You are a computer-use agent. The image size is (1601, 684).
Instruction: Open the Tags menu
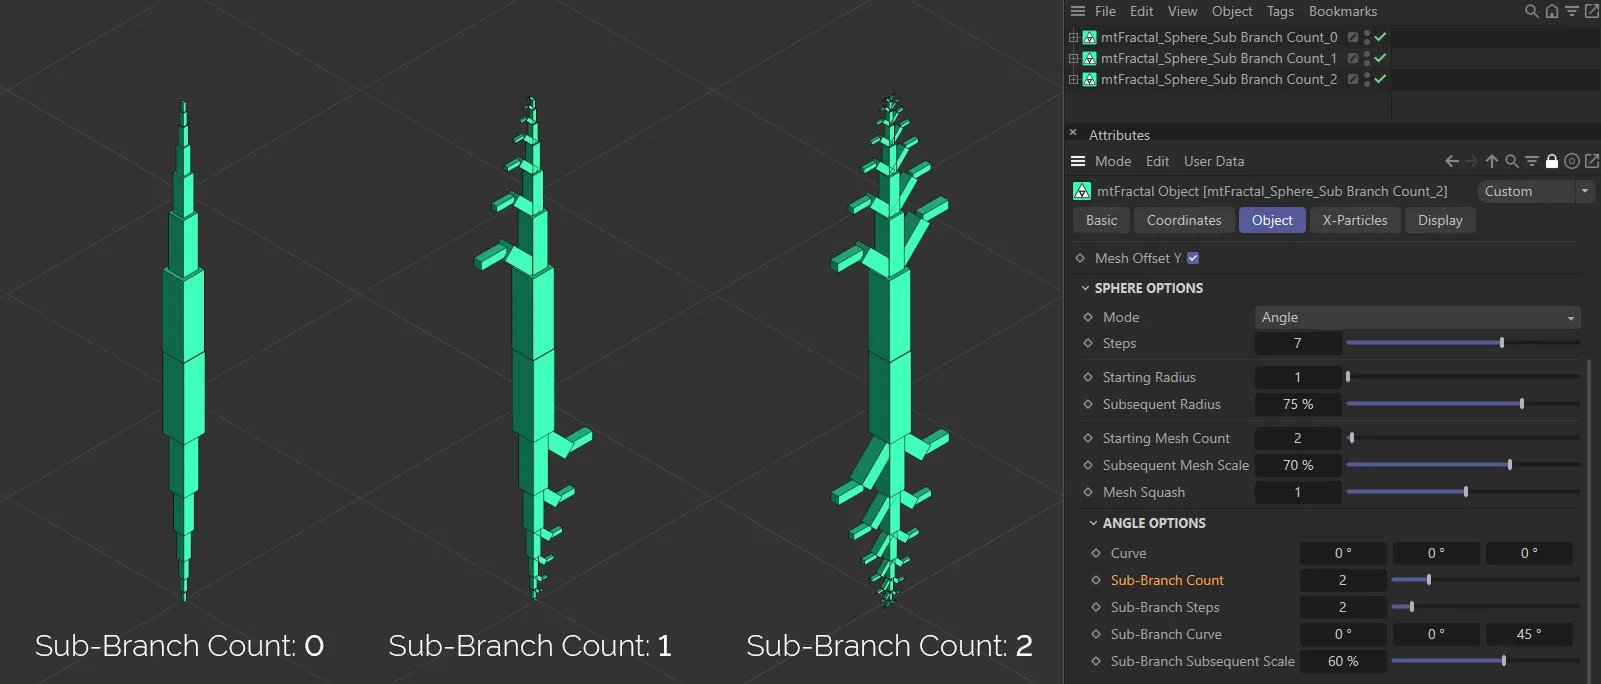1280,11
